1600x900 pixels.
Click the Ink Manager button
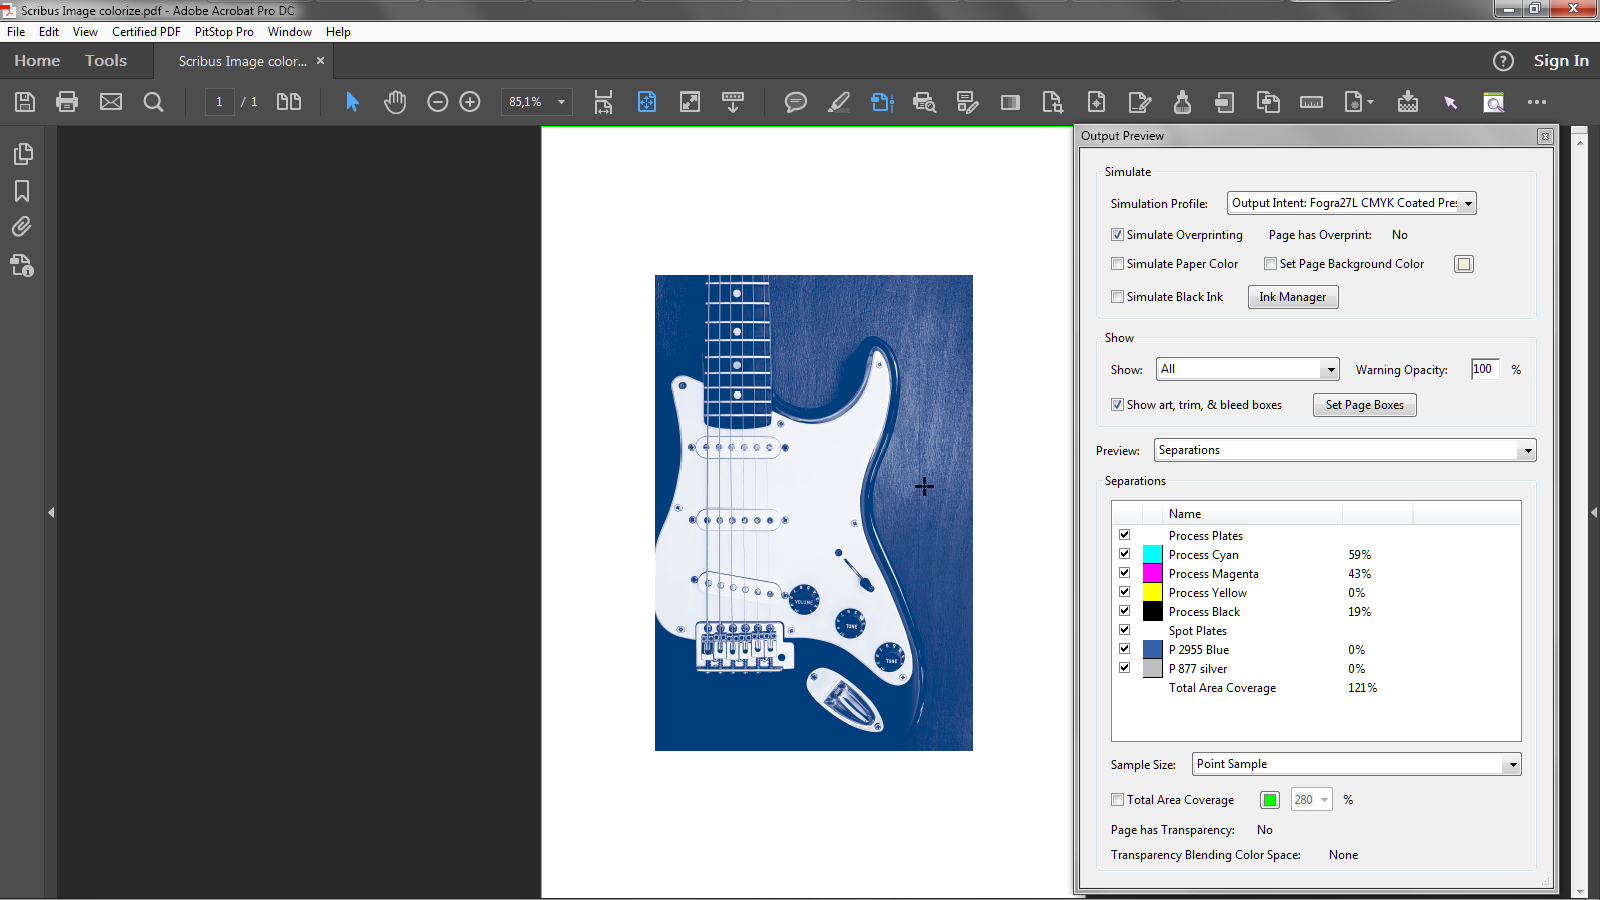coord(1292,297)
